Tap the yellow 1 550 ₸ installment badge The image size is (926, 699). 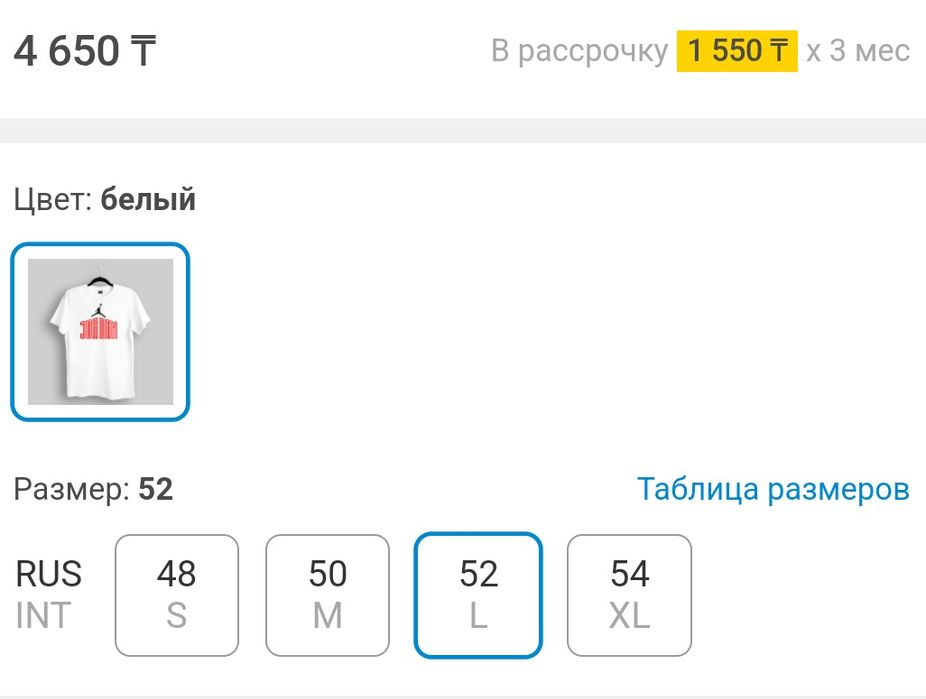pyautogui.click(x=737, y=51)
